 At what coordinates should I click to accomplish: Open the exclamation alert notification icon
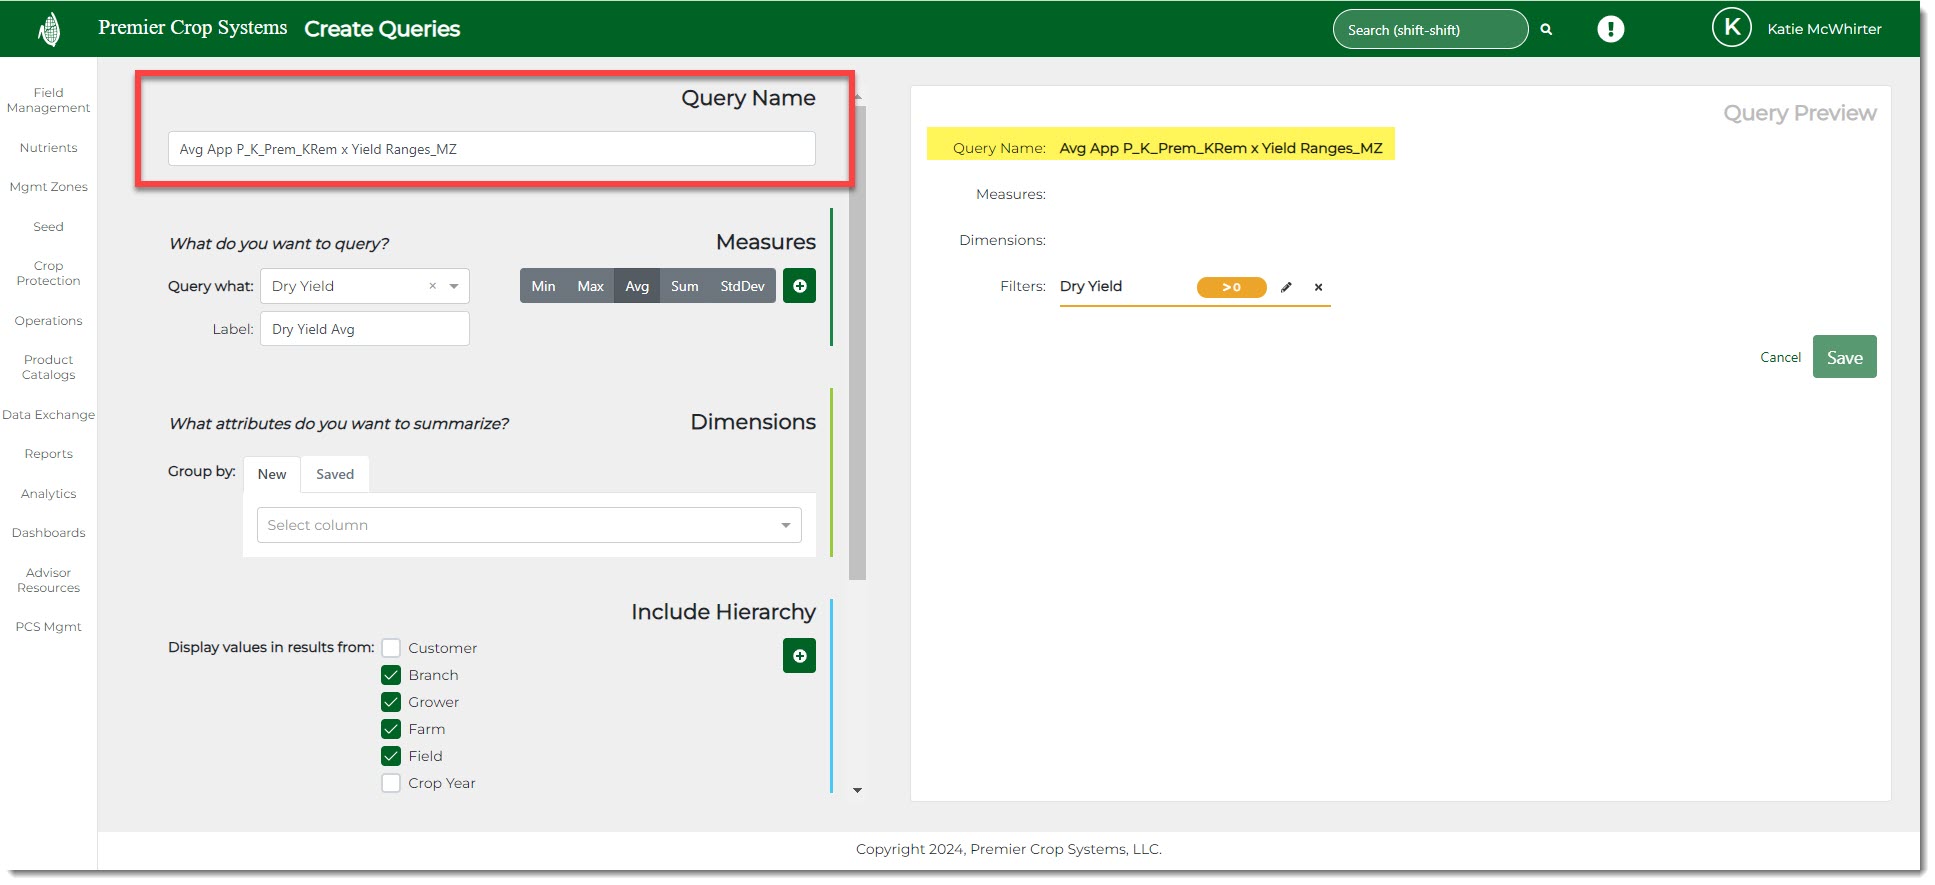1610,29
